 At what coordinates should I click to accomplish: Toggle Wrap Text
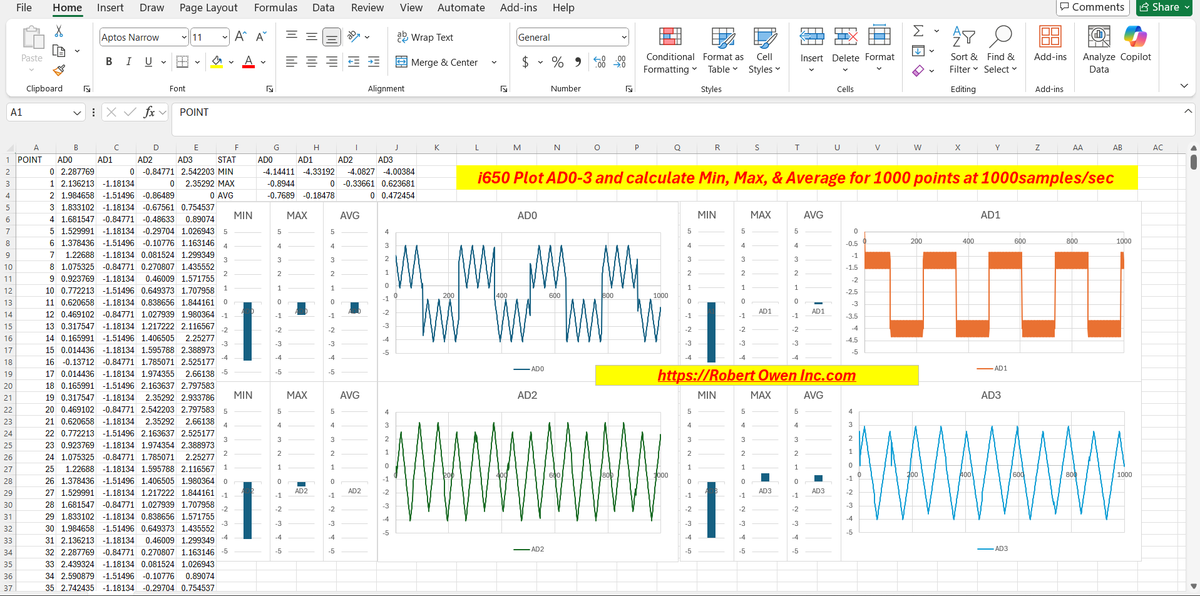pos(425,37)
